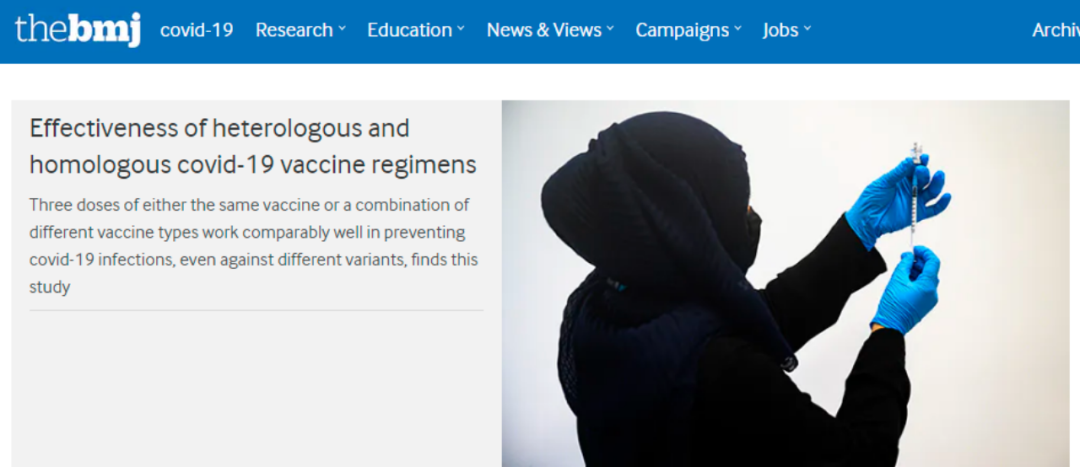Expand the chevron beside Campaigns

(738, 30)
